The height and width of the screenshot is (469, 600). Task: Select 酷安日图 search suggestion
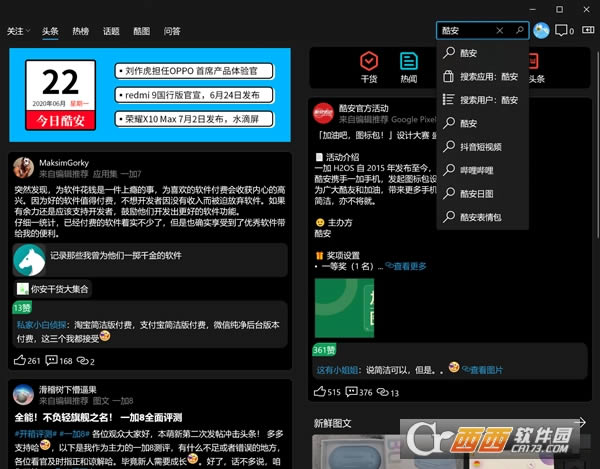point(483,194)
